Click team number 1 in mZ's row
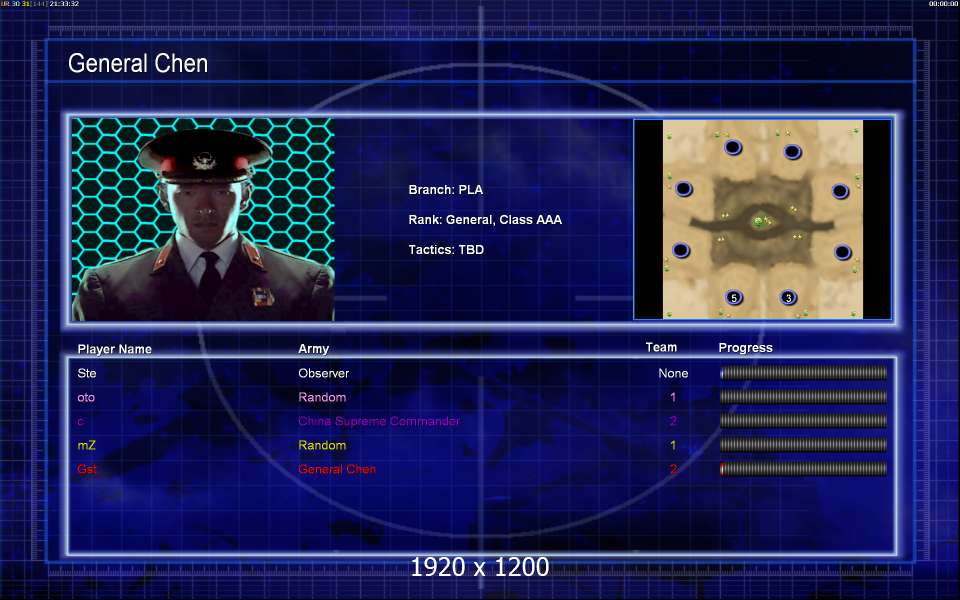The width and height of the screenshot is (960, 600). [x=673, y=445]
